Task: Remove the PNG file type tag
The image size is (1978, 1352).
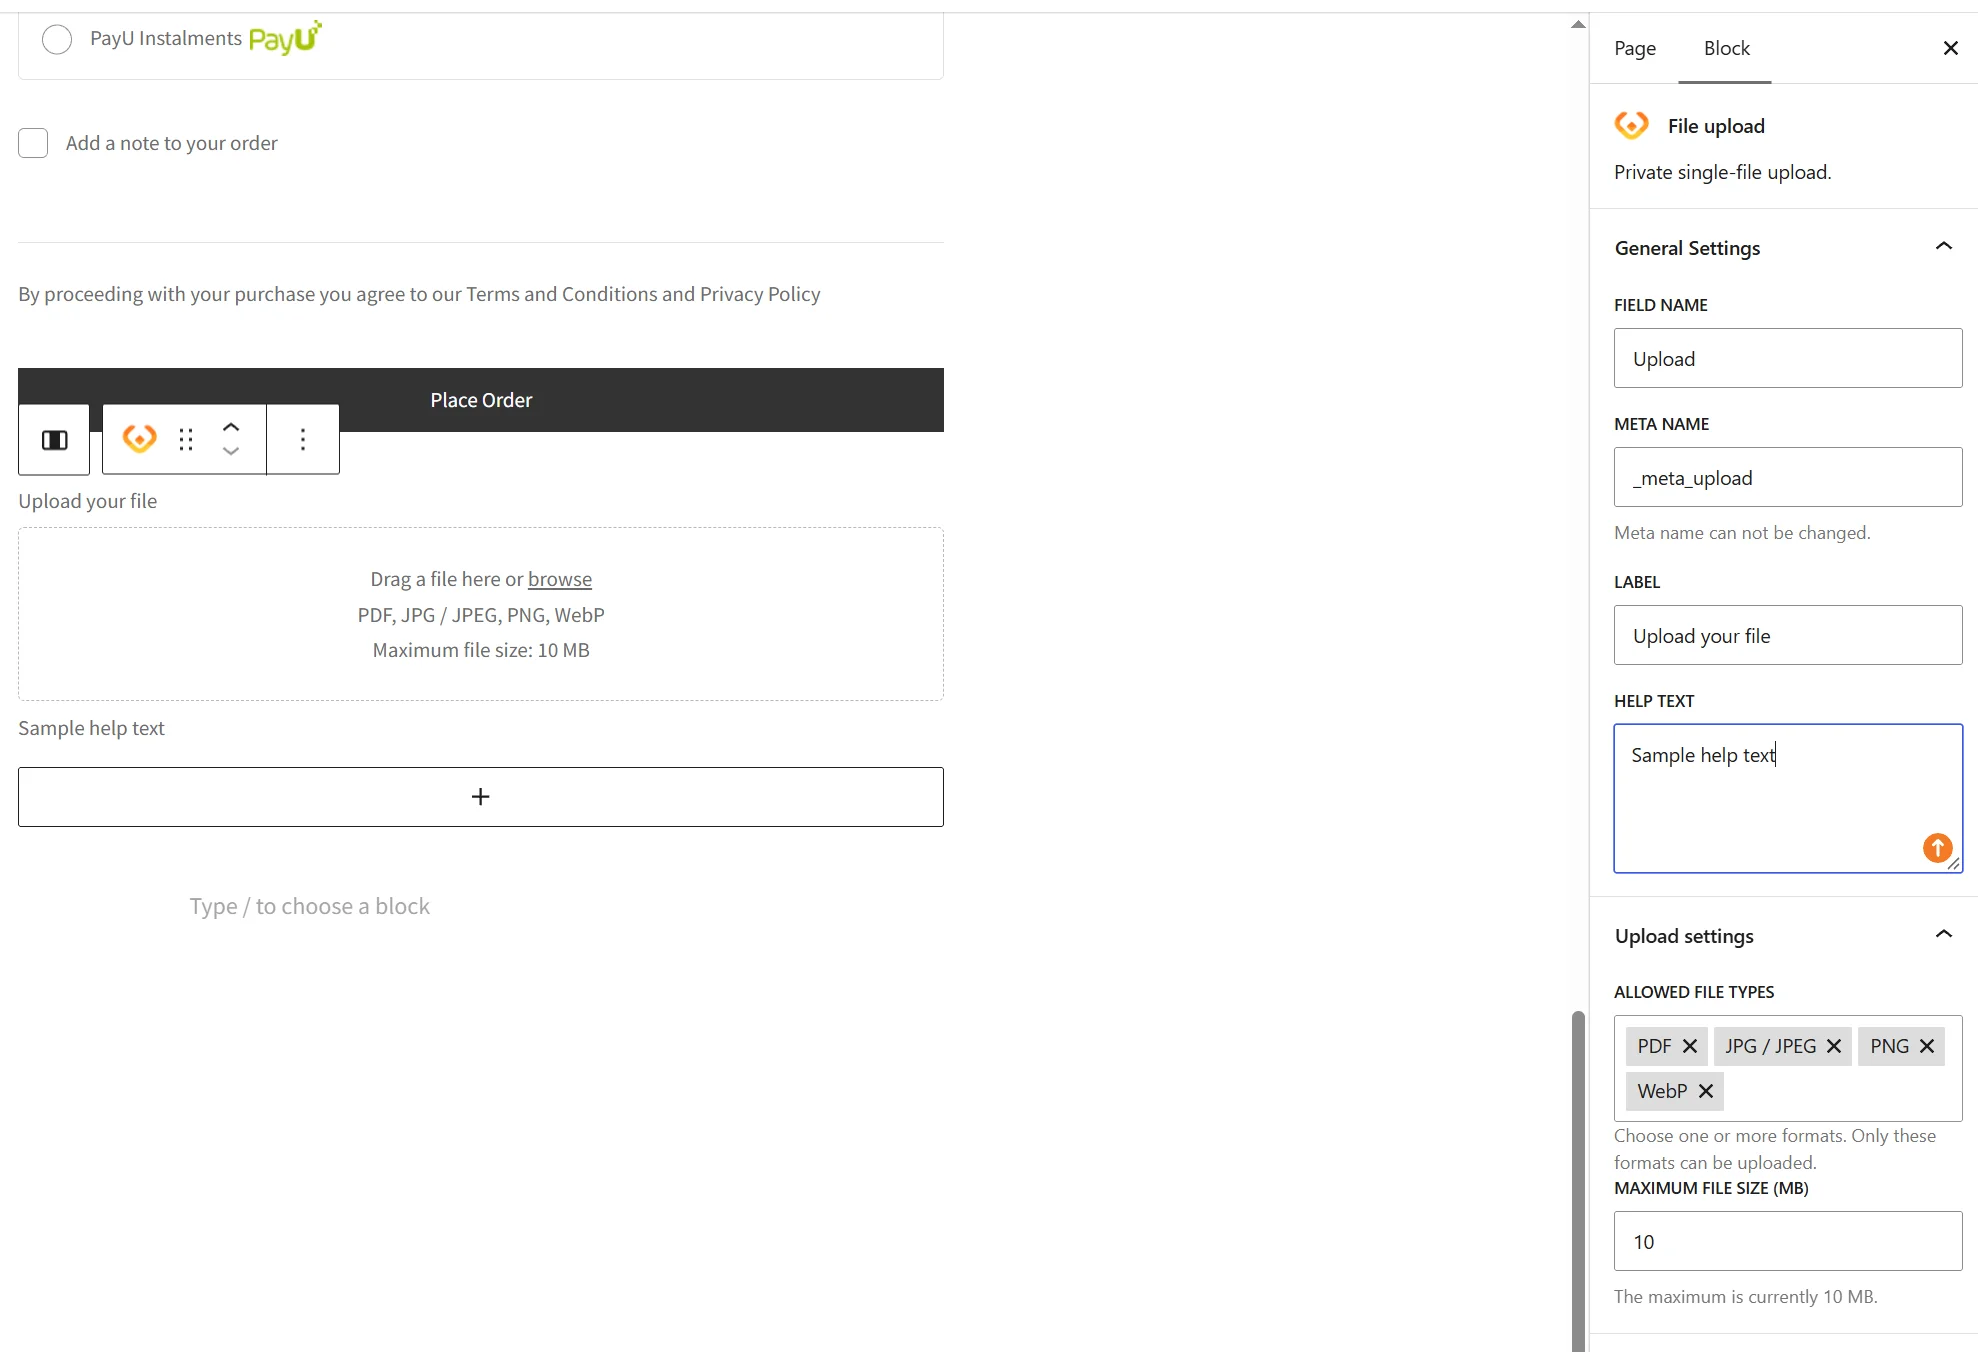Action: coord(1927,1046)
